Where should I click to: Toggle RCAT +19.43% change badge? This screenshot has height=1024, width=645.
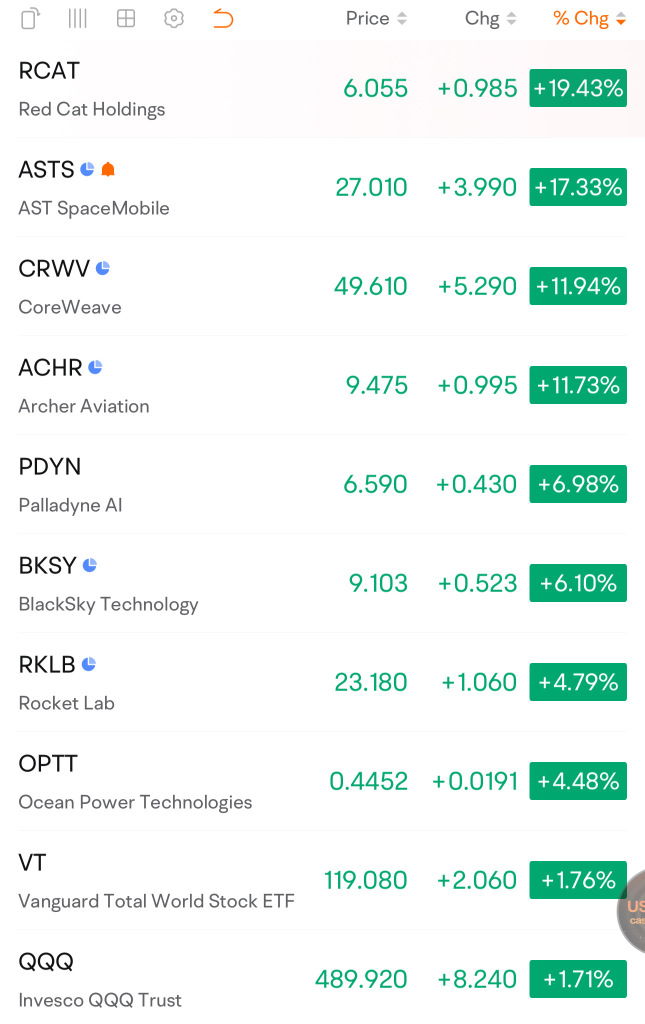click(578, 88)
